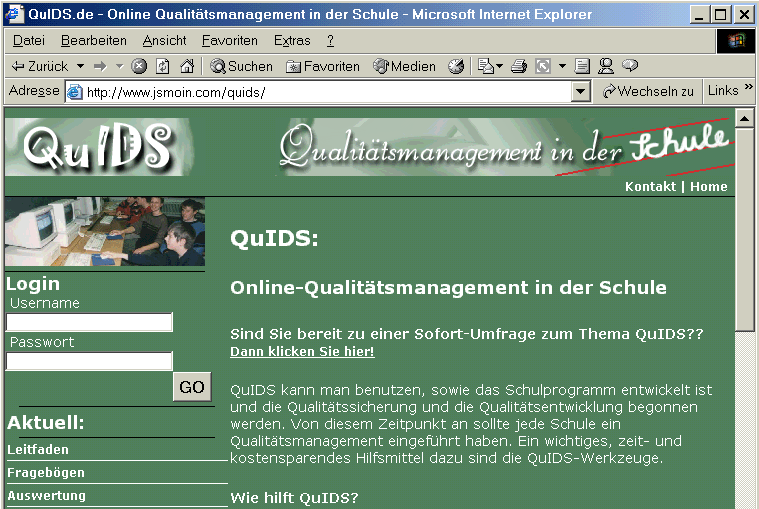
Task: Click the Messenger person toolbar icon
Action: click(606, 66)
